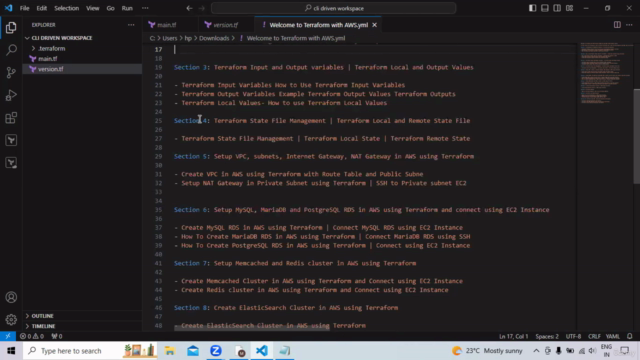Show hidden system tray icons chevron

(536, 351)
